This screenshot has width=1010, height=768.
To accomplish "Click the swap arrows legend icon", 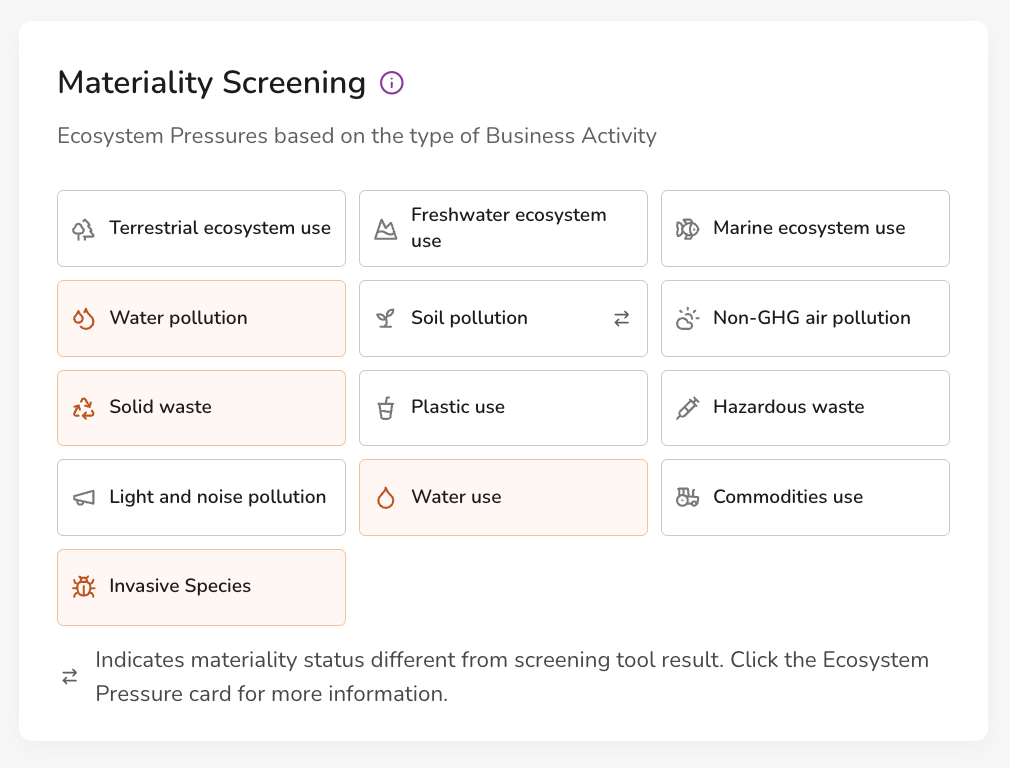I will [x=70, y=677].
